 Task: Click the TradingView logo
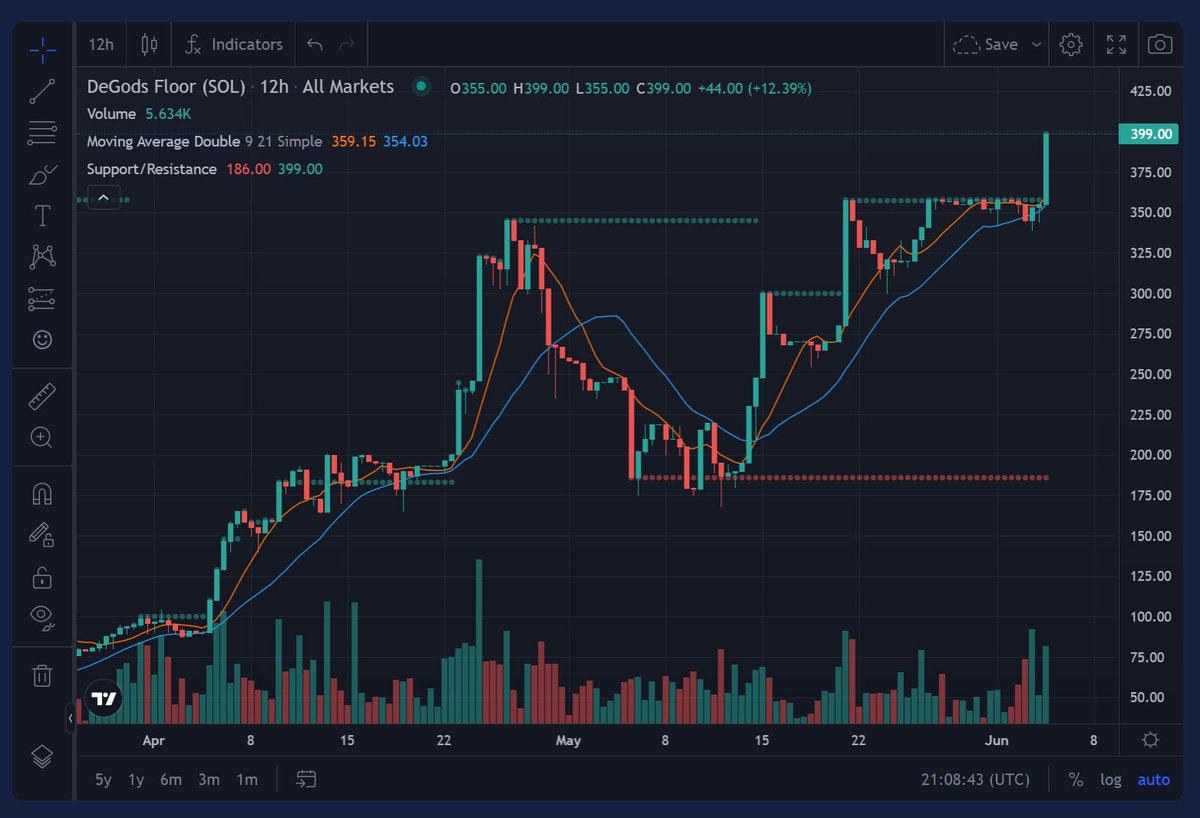[x=103, y=700]
